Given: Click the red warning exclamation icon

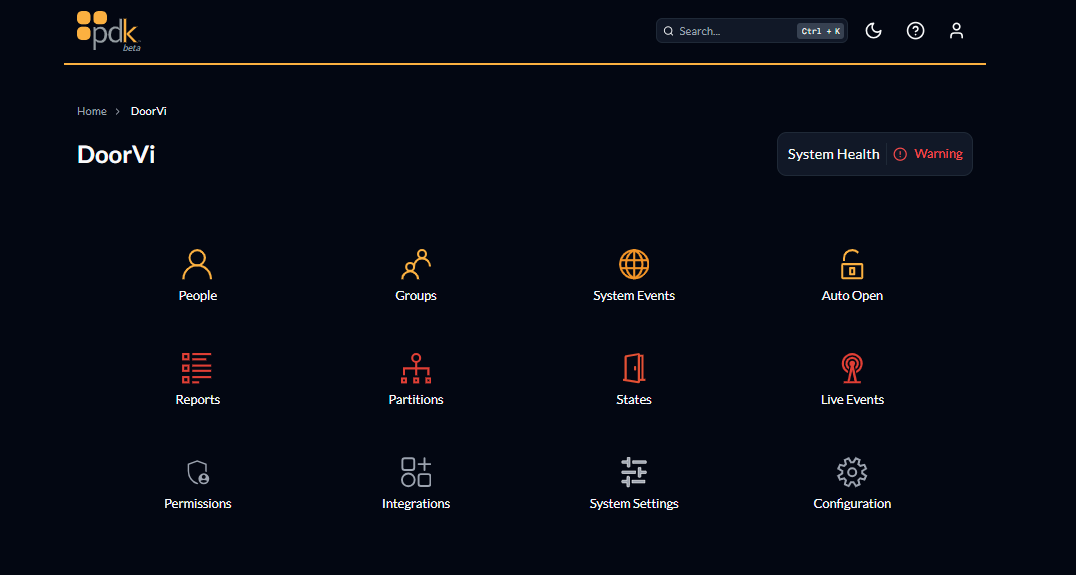Looking at the screenshot, I should (x=900, y=154).
